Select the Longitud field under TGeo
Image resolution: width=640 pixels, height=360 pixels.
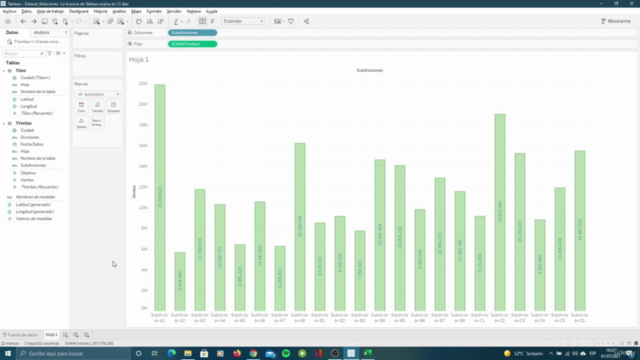pos(29,106)
